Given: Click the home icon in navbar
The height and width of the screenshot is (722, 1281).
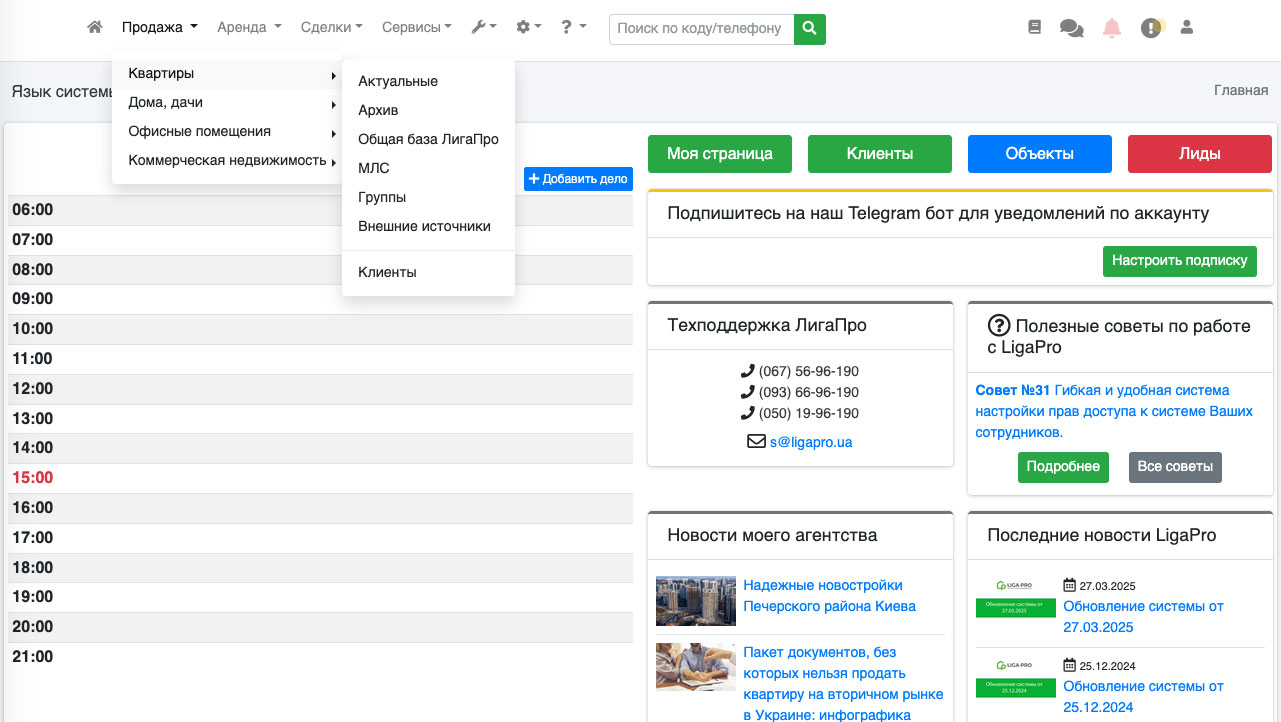Looking at the screenshot, I should click(x=95, y=28).
